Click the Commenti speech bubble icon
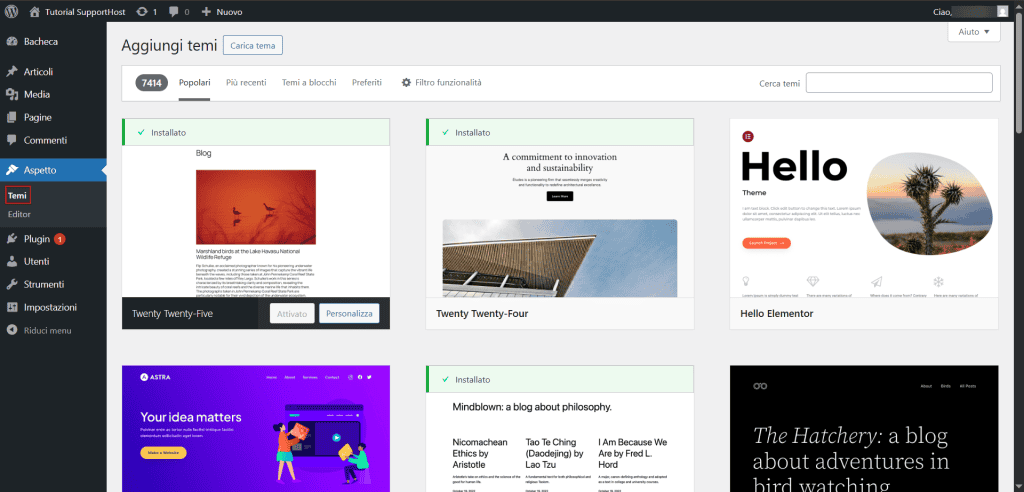Image resolution: width=1024 pixels, height=492 pixels. (12, 140)
